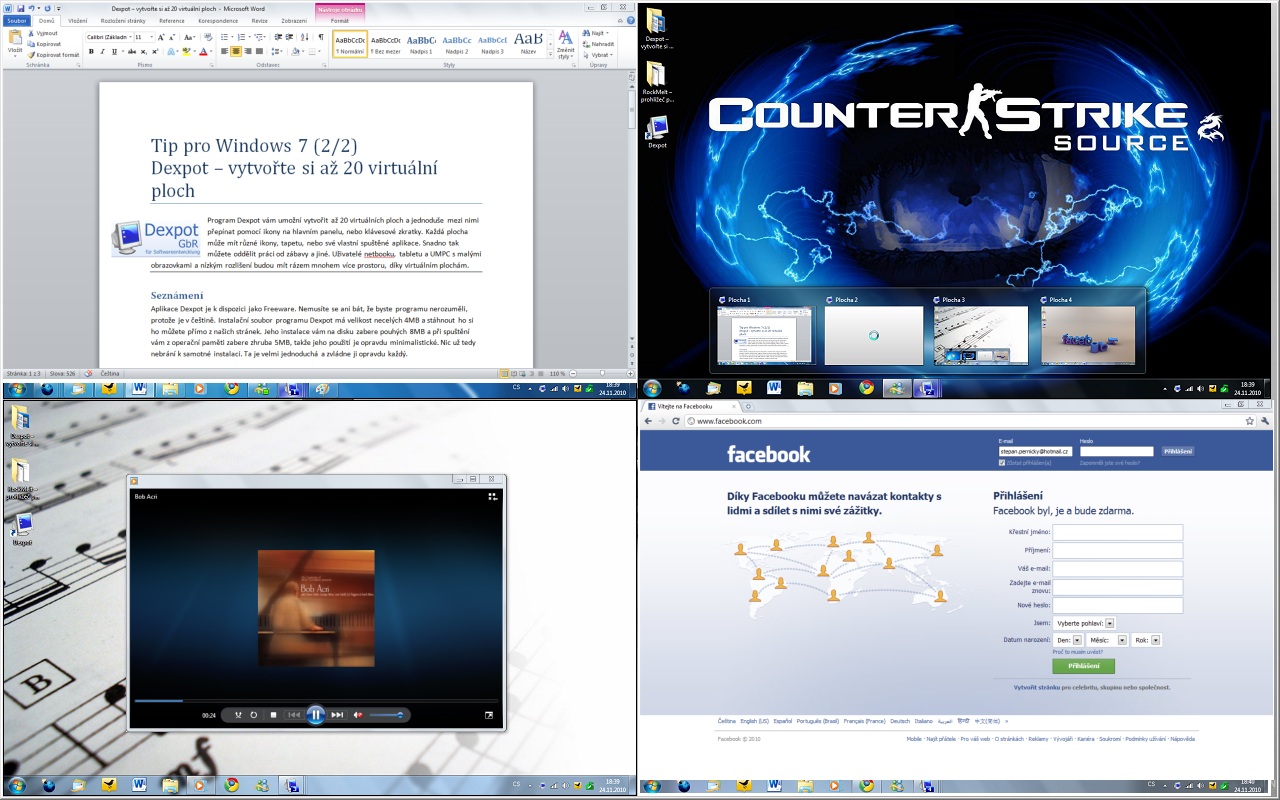Adjust the Media Player volume slider
1280x800 pixels.
pyautogui.click(x=385, y=715)
